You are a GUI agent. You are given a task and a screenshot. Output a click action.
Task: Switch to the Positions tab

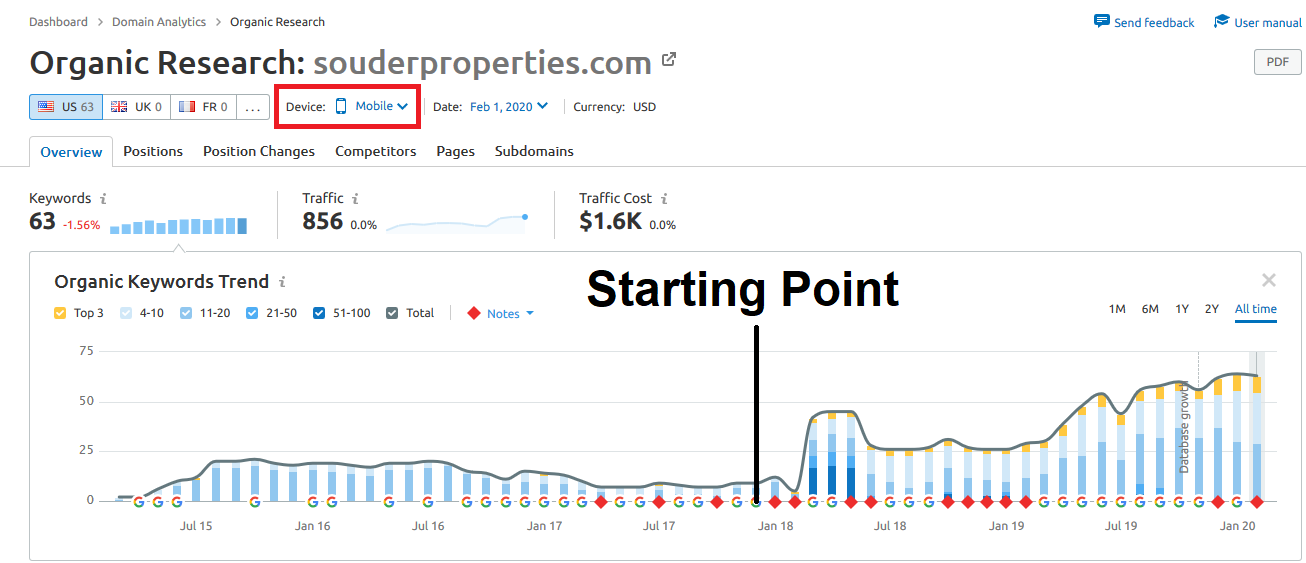[x=153, y=151]
